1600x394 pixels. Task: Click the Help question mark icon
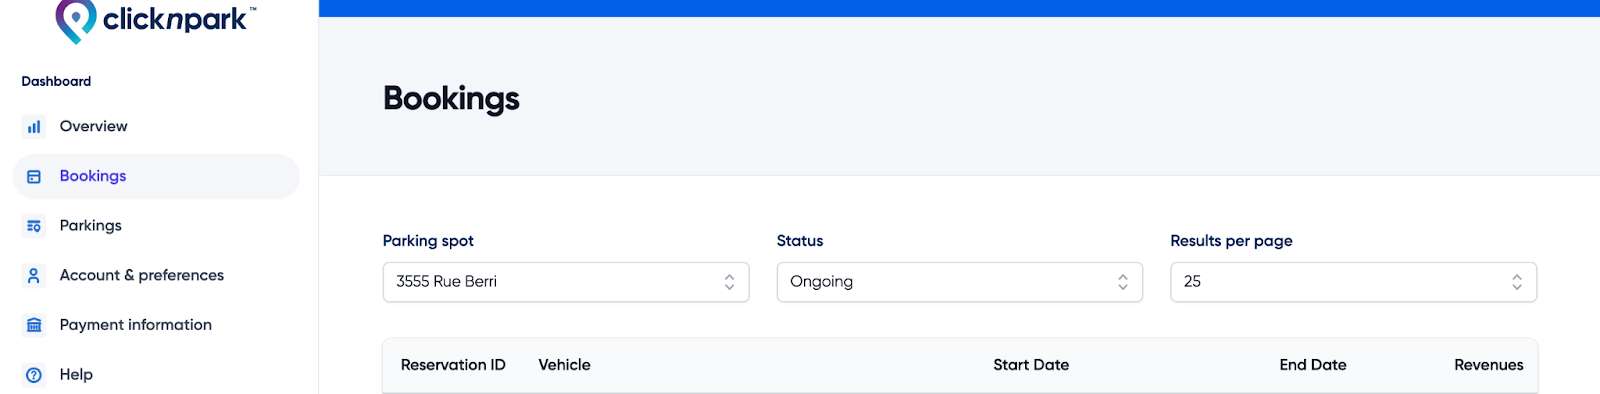[x=34, y=375]
